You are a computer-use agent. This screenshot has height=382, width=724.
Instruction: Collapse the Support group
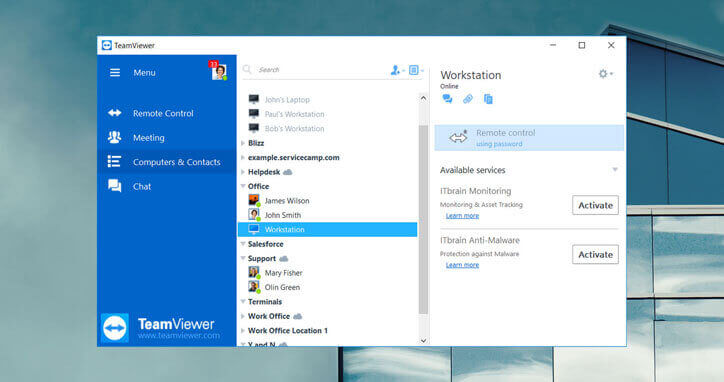point(243,258)
